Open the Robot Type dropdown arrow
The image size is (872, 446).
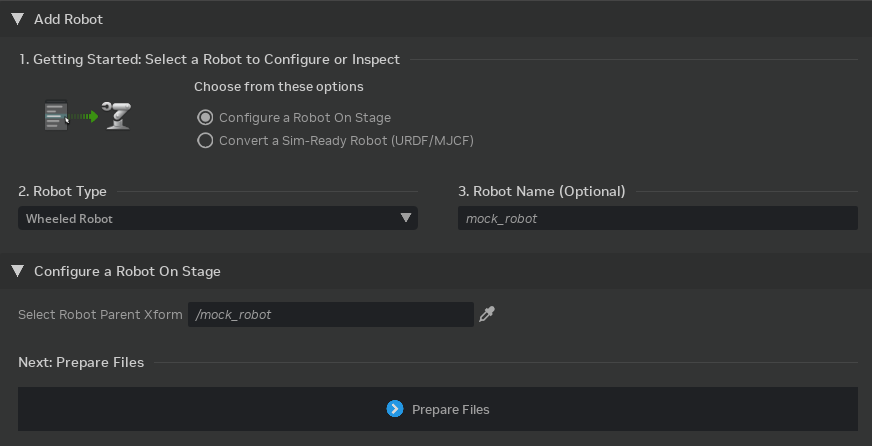click(x=405, y=218)
